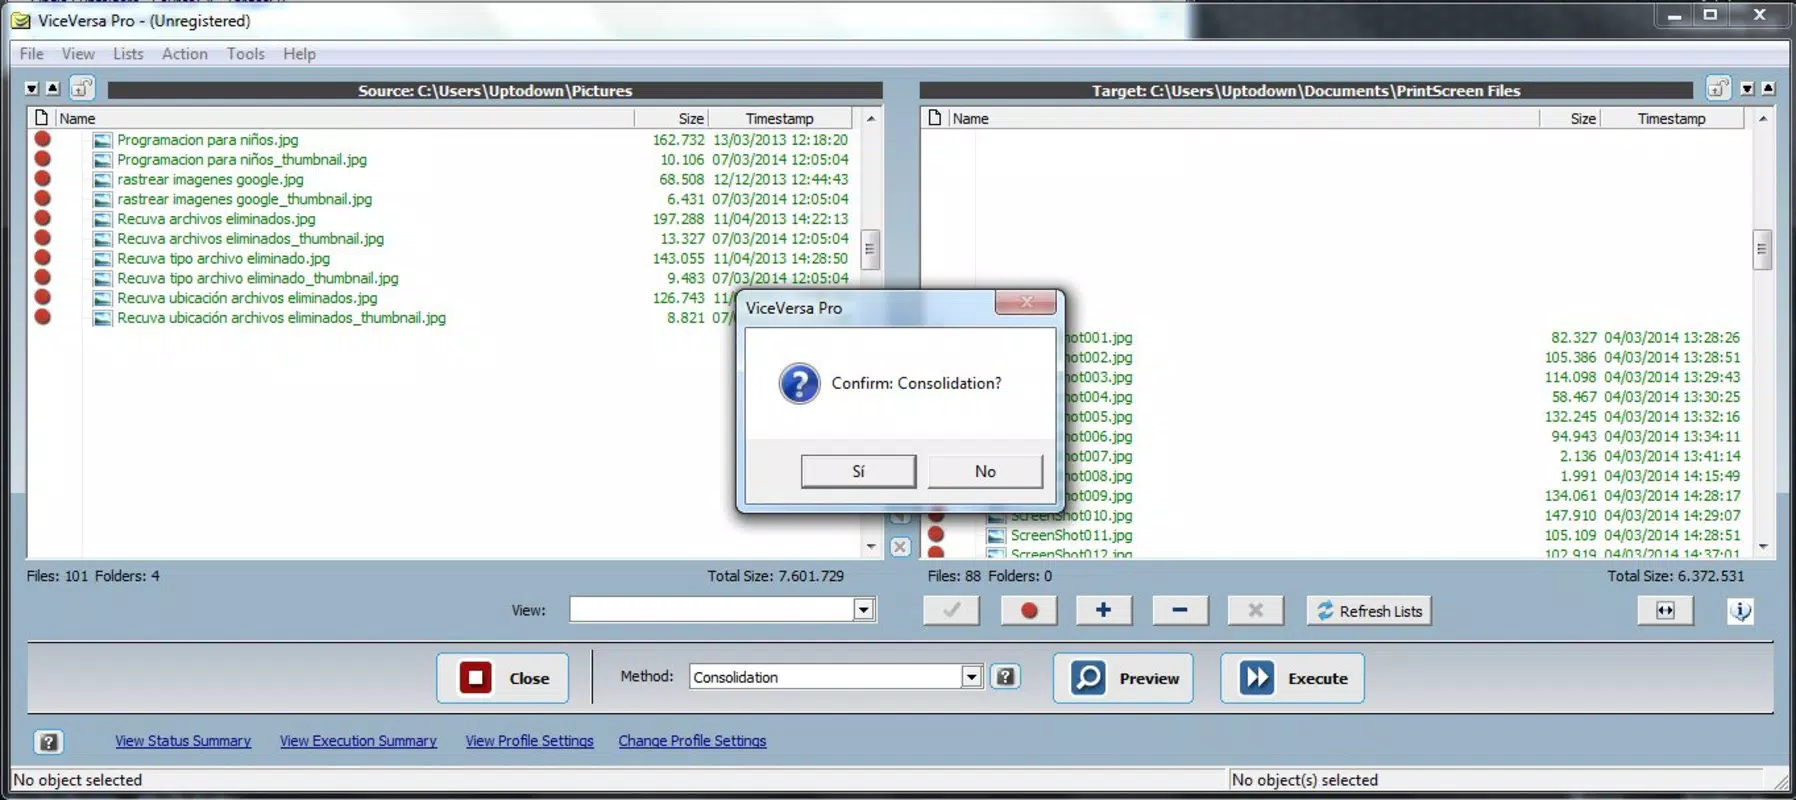Click the source panel up-arrow icon

pyautogui.click(x=53, y=88)
